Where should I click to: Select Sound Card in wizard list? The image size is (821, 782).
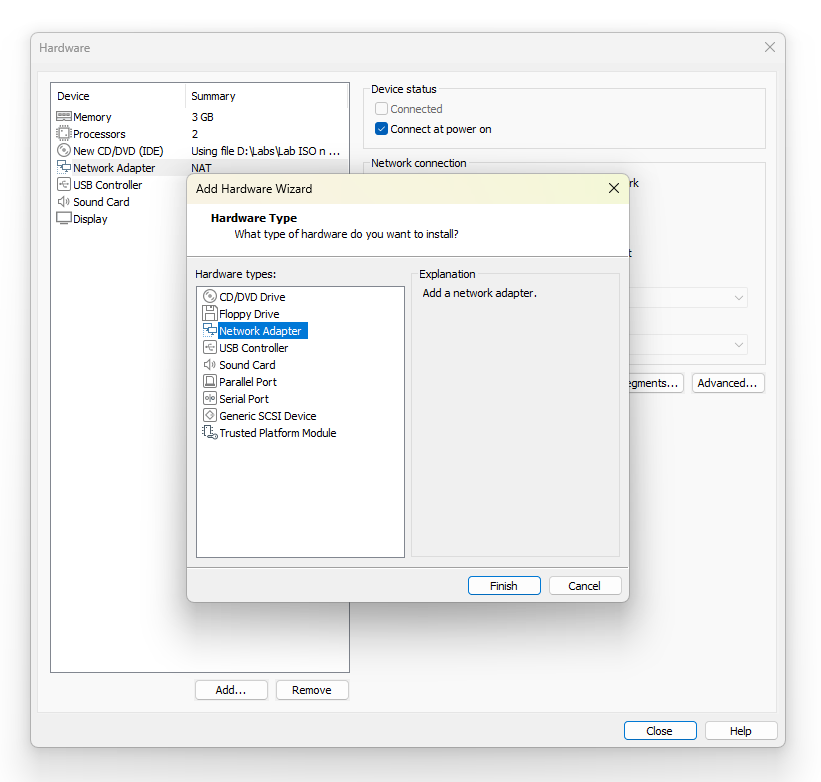coord(247,365)
